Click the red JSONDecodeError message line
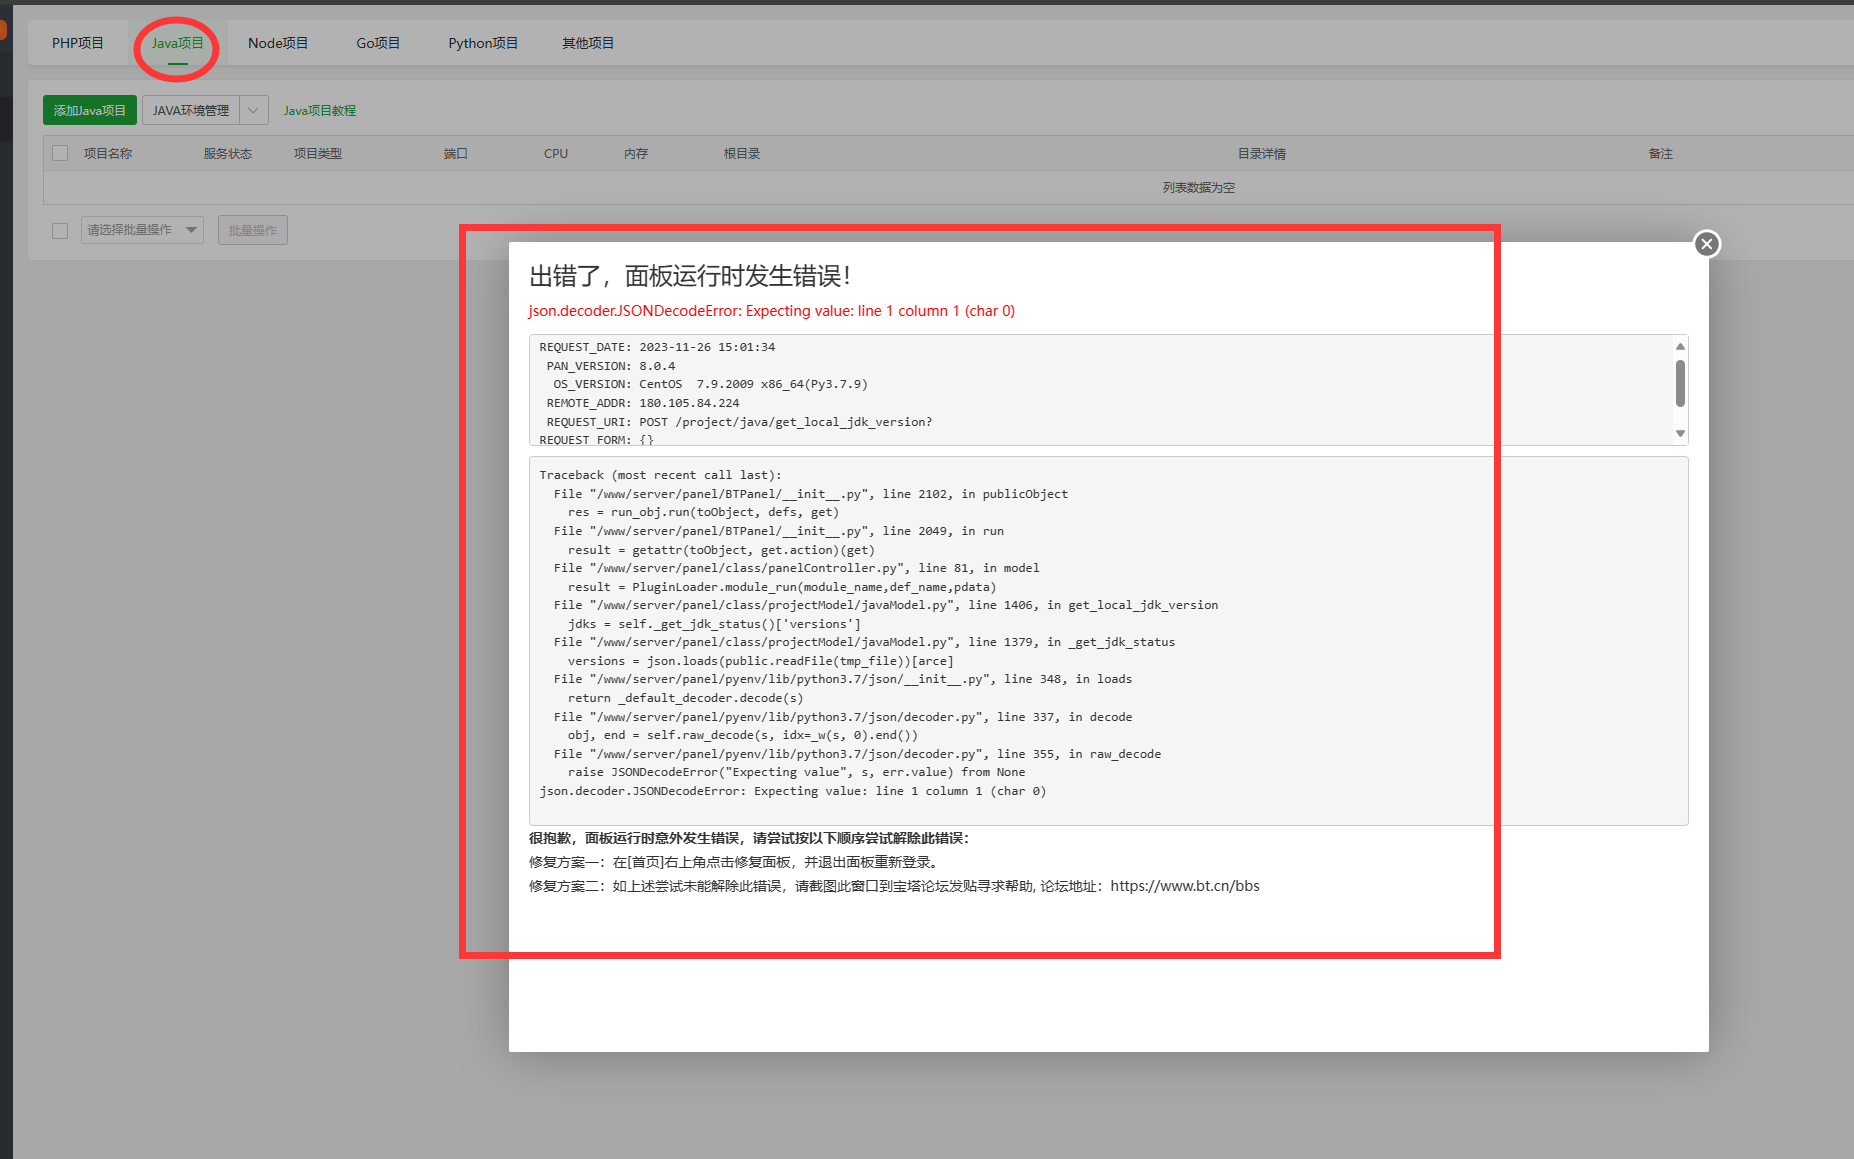 click(772, 311)
